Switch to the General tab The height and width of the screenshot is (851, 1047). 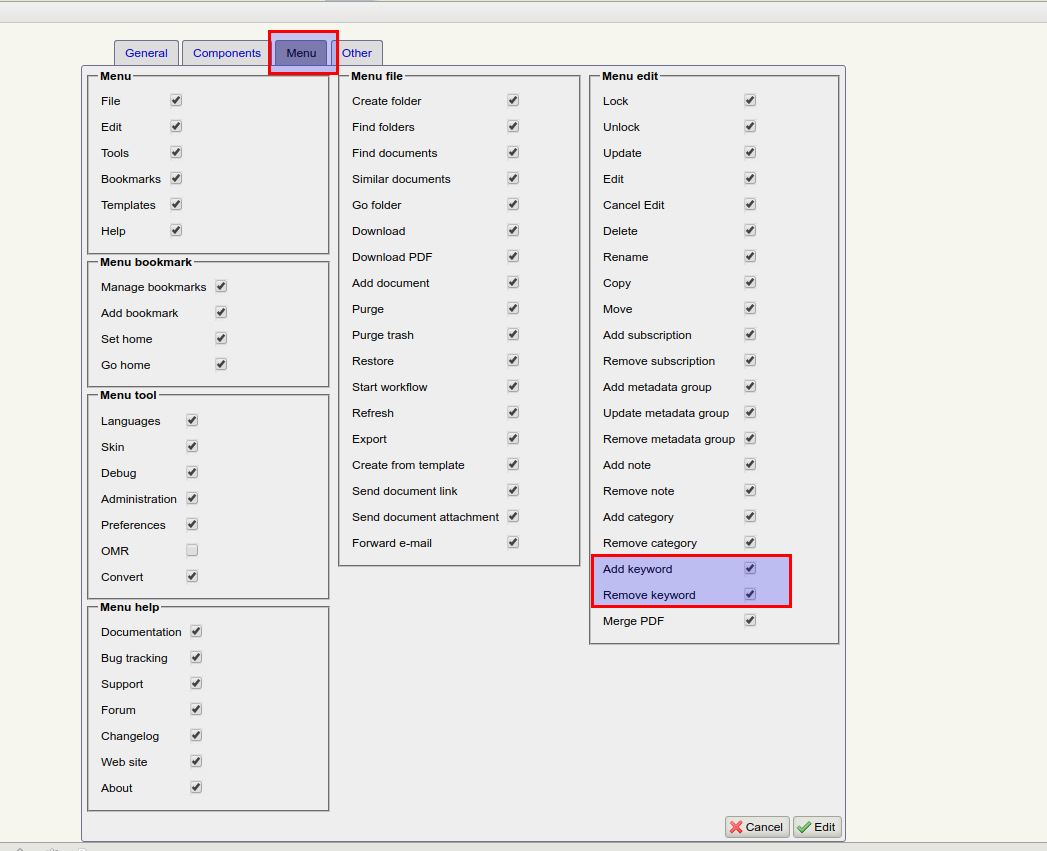(x=146, y=53)
